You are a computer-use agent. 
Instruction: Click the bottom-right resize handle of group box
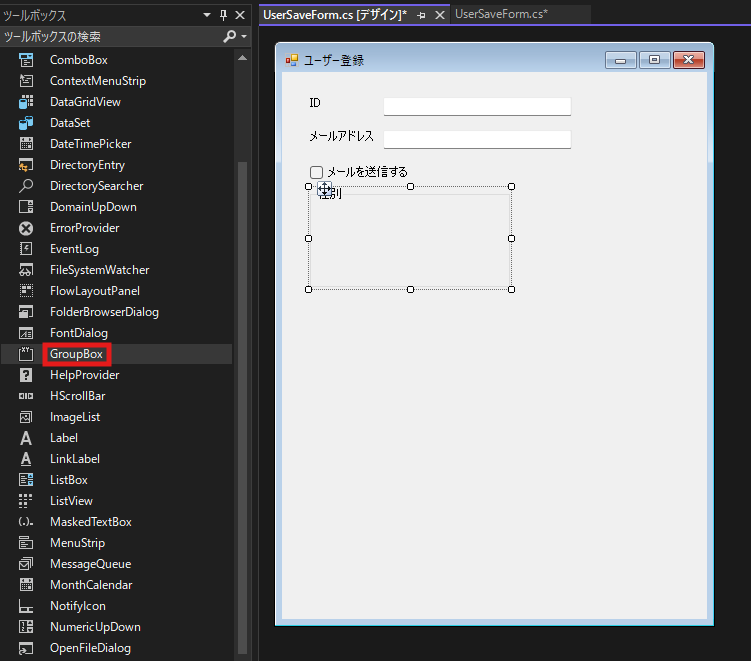tap(512, 289)
